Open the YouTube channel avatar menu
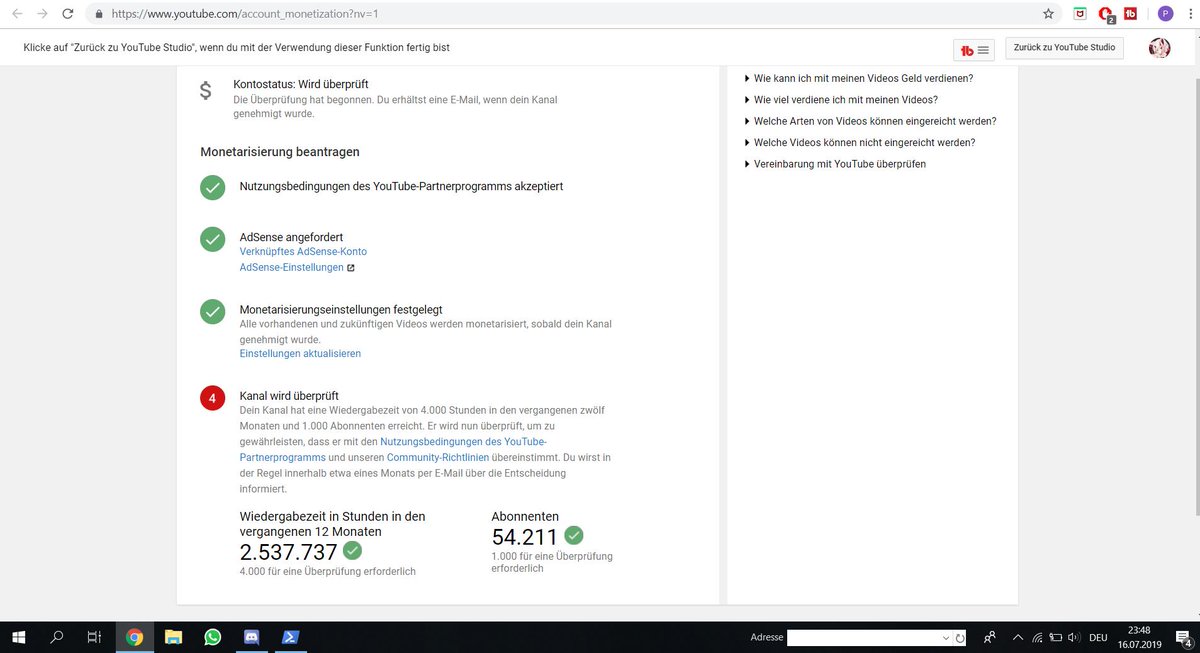Image resolution: width=1200 pixels, height=653 pixels. (x=1159, y=48)
